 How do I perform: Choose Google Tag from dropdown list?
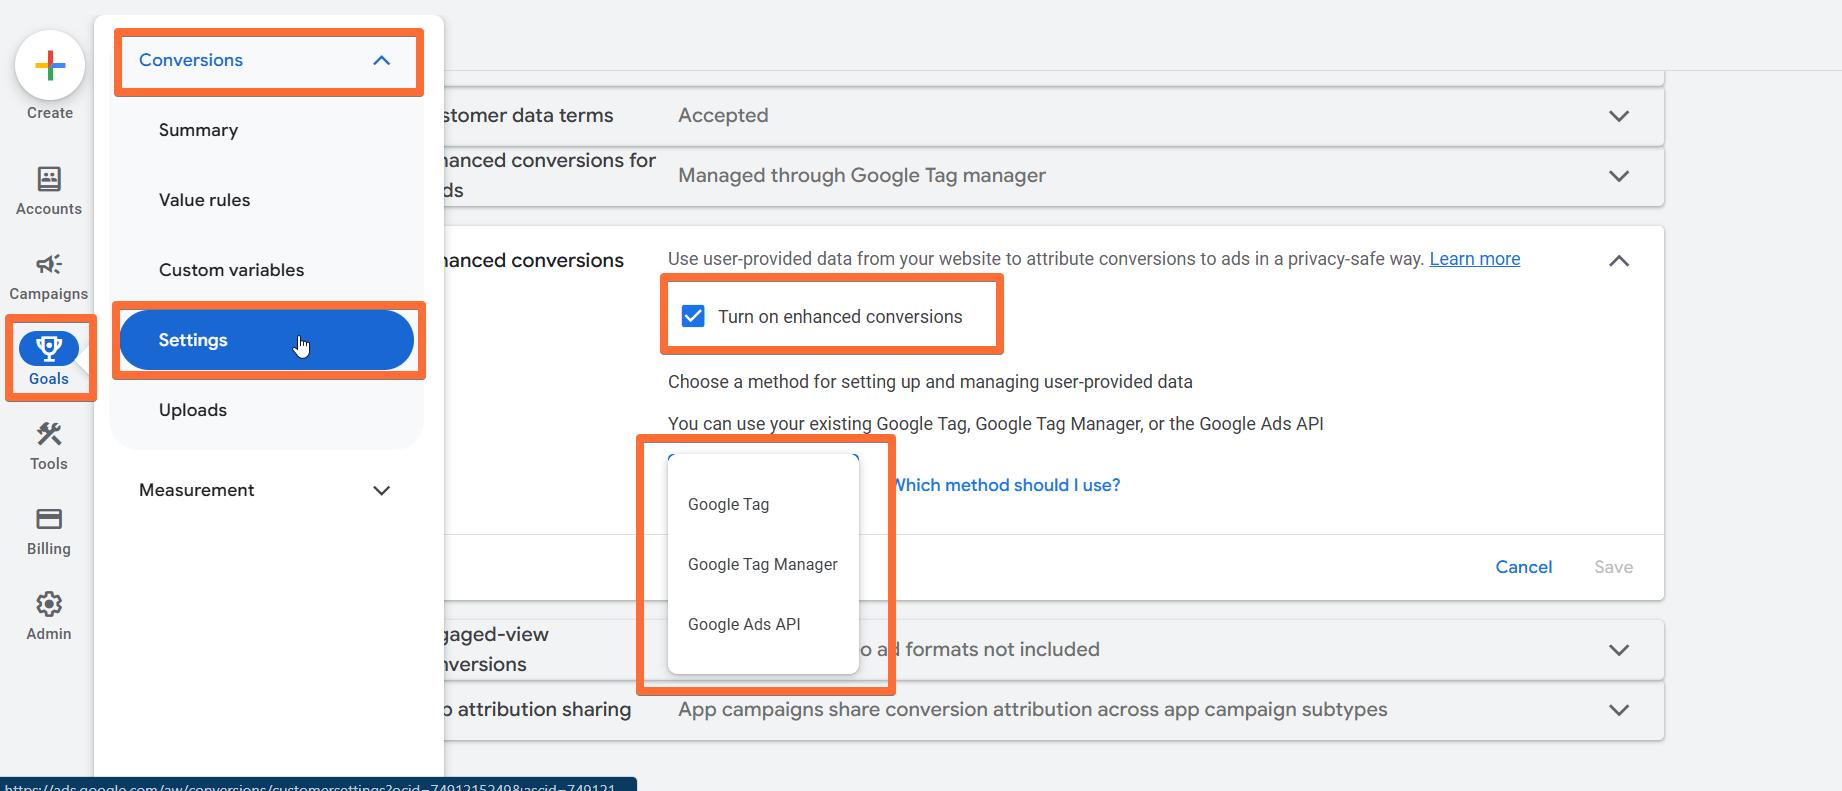763,505
